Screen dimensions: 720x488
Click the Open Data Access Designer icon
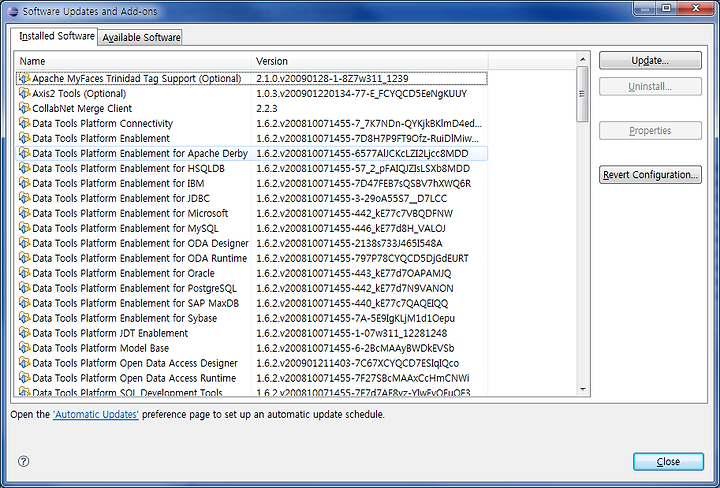(x=24, y=363)
